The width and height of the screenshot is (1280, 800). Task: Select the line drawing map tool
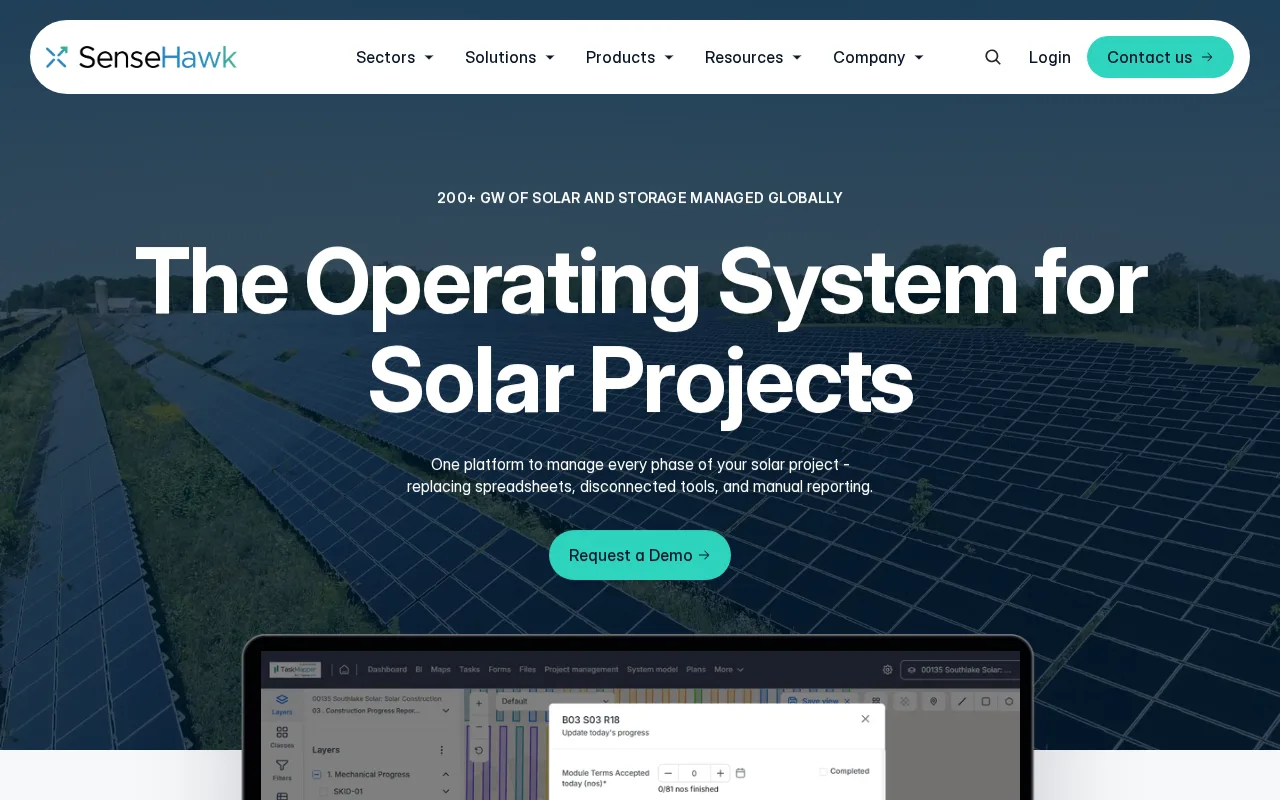(x=962, y=701)
